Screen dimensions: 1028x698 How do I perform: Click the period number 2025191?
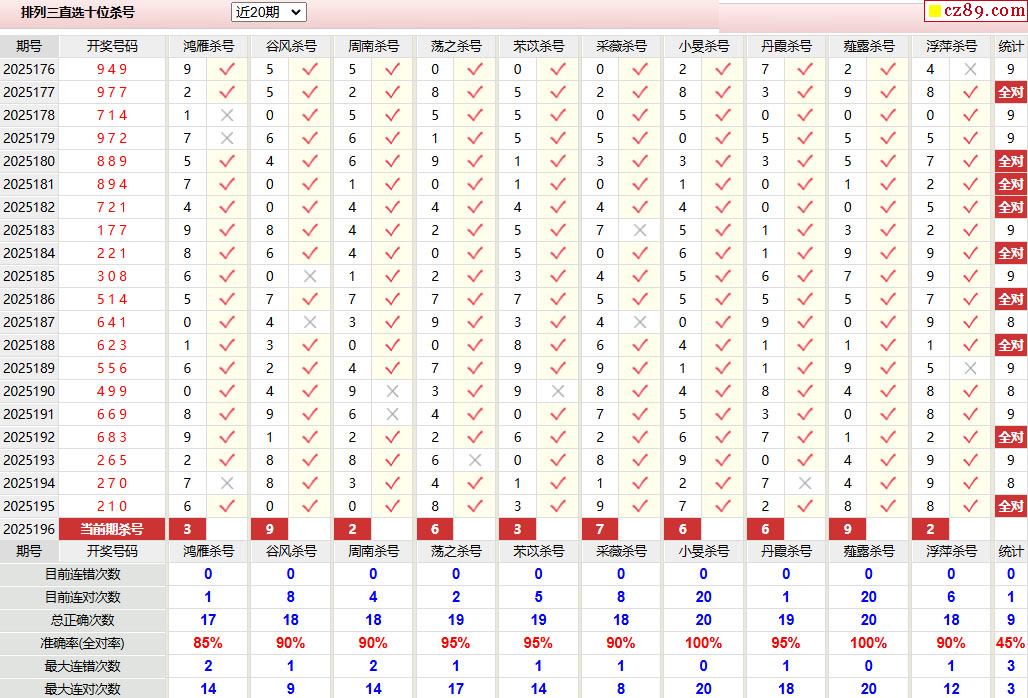pos(29,414)
